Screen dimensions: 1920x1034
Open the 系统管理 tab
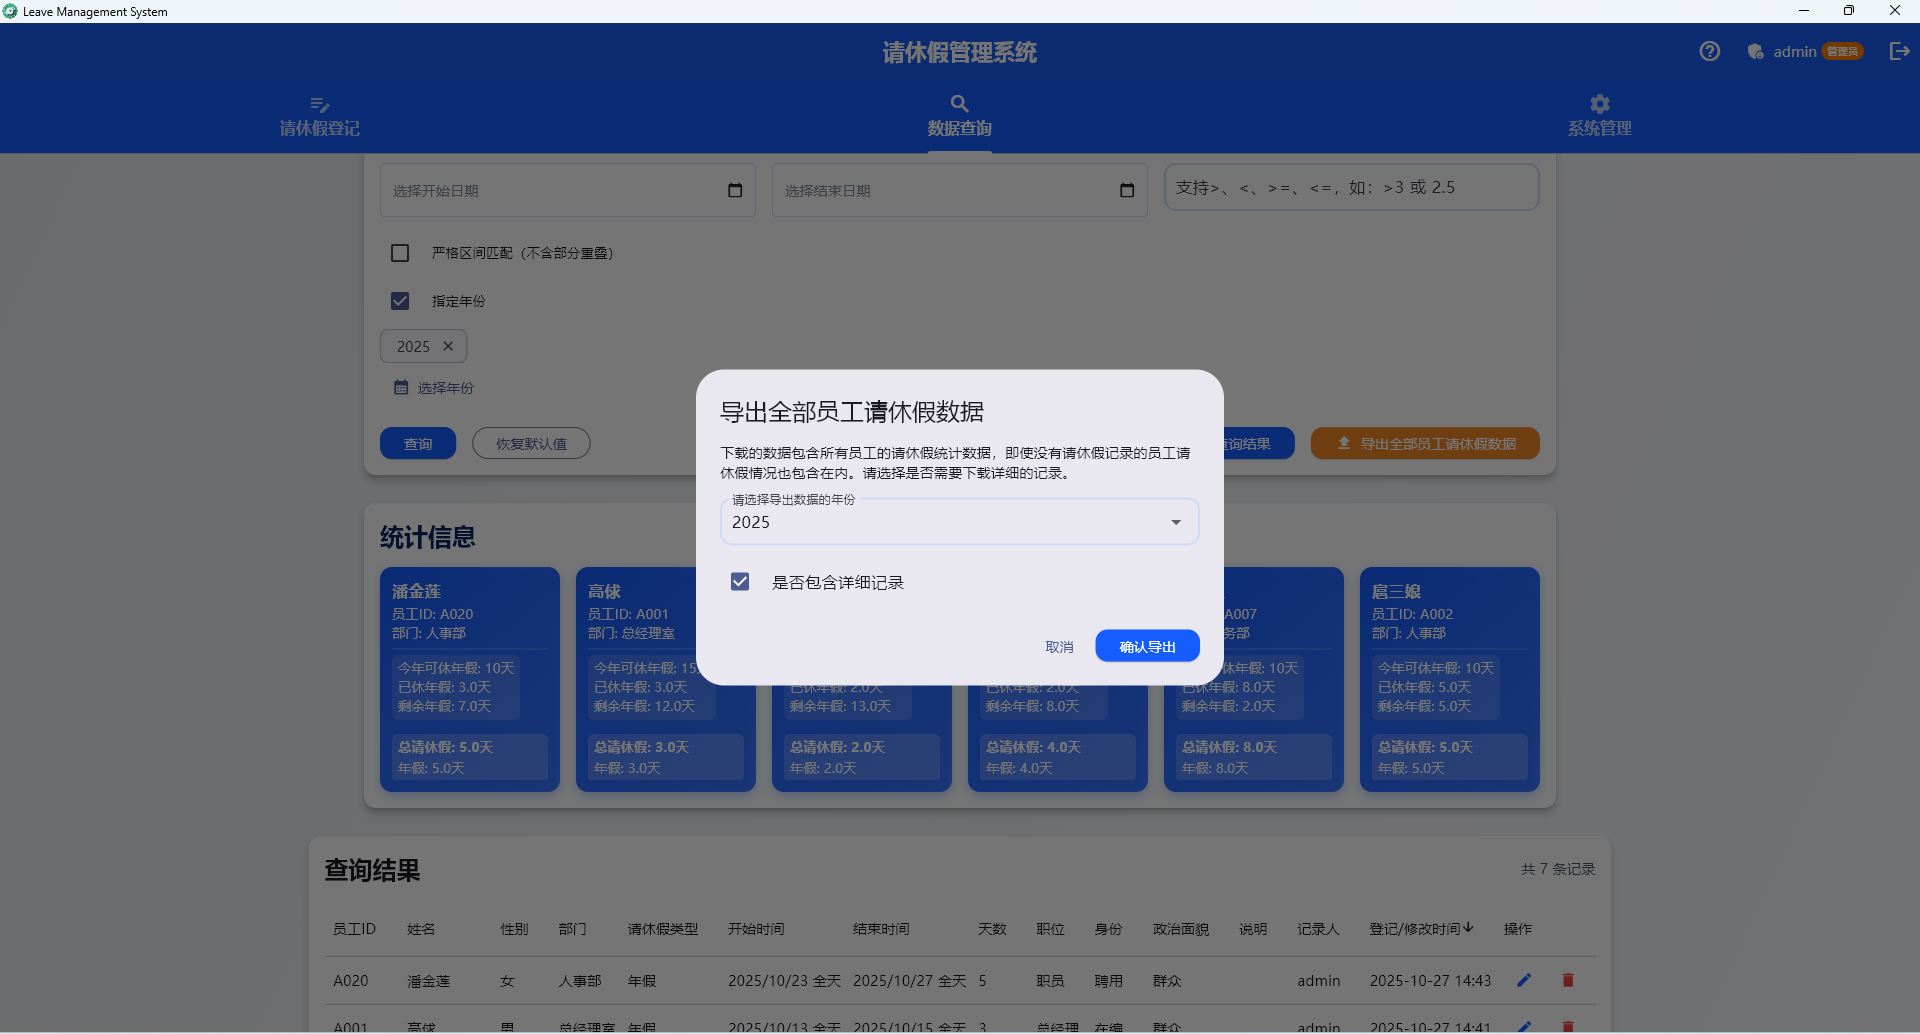pyautogui.click(x=1599, y=116)
